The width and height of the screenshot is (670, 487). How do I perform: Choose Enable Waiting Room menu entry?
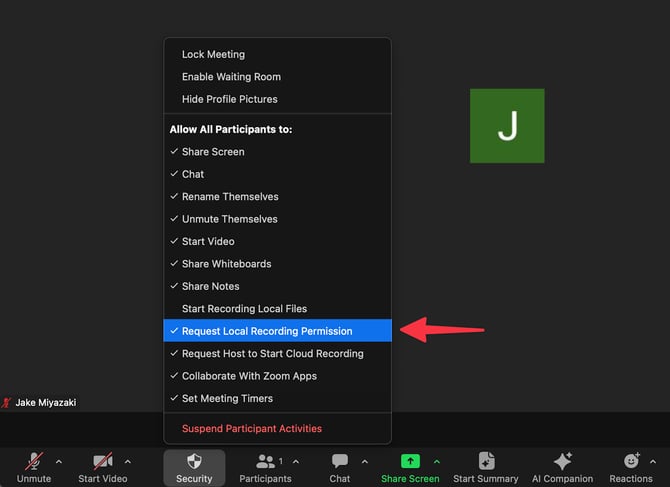pos(231,77)
